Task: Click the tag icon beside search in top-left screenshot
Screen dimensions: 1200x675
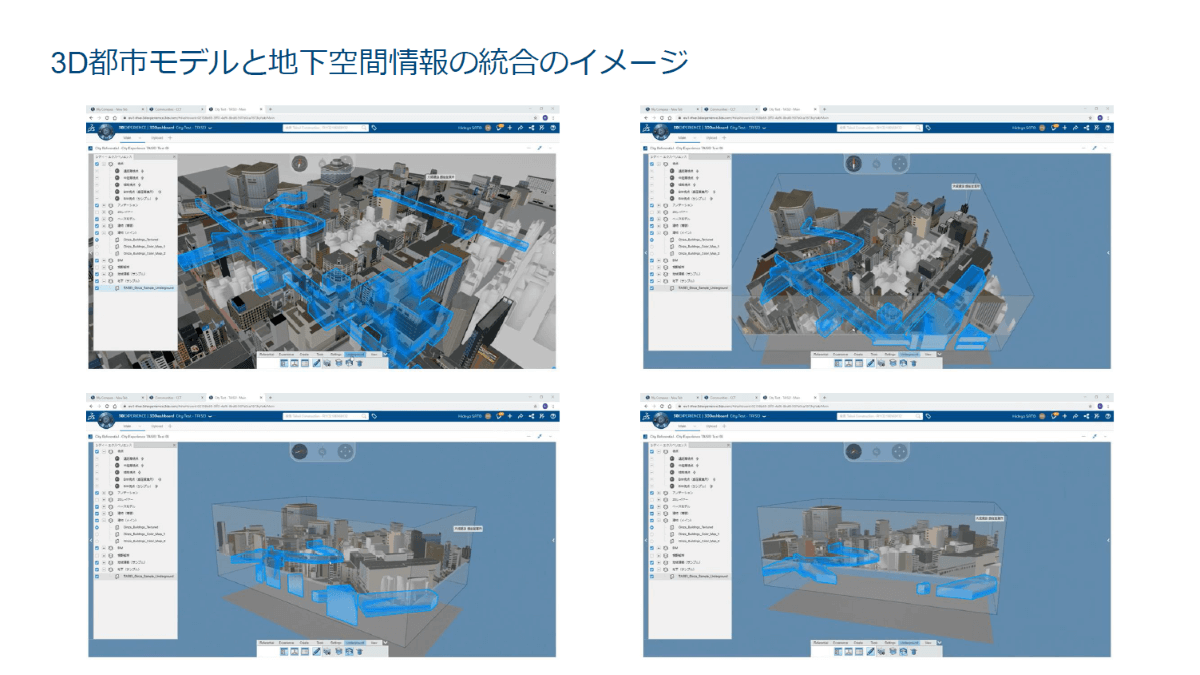Action: click(x=373, y=128)
